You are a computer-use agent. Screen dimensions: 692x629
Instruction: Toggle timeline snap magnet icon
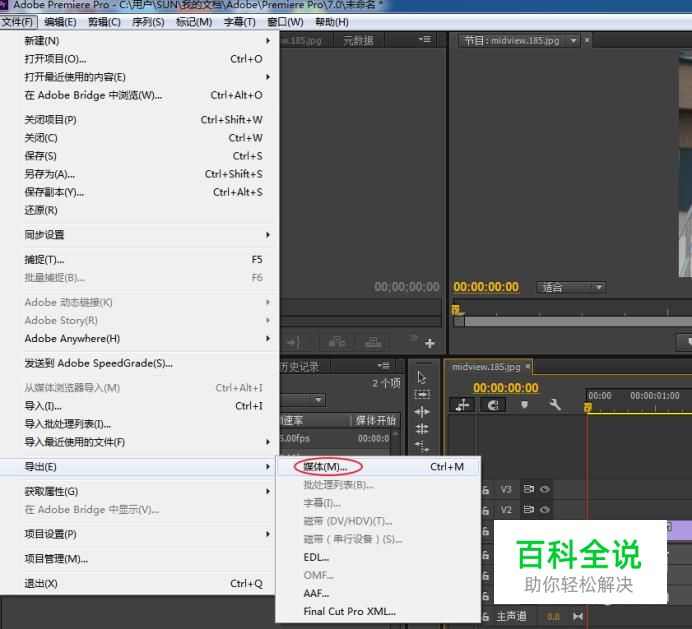click(x=493, y=405)
